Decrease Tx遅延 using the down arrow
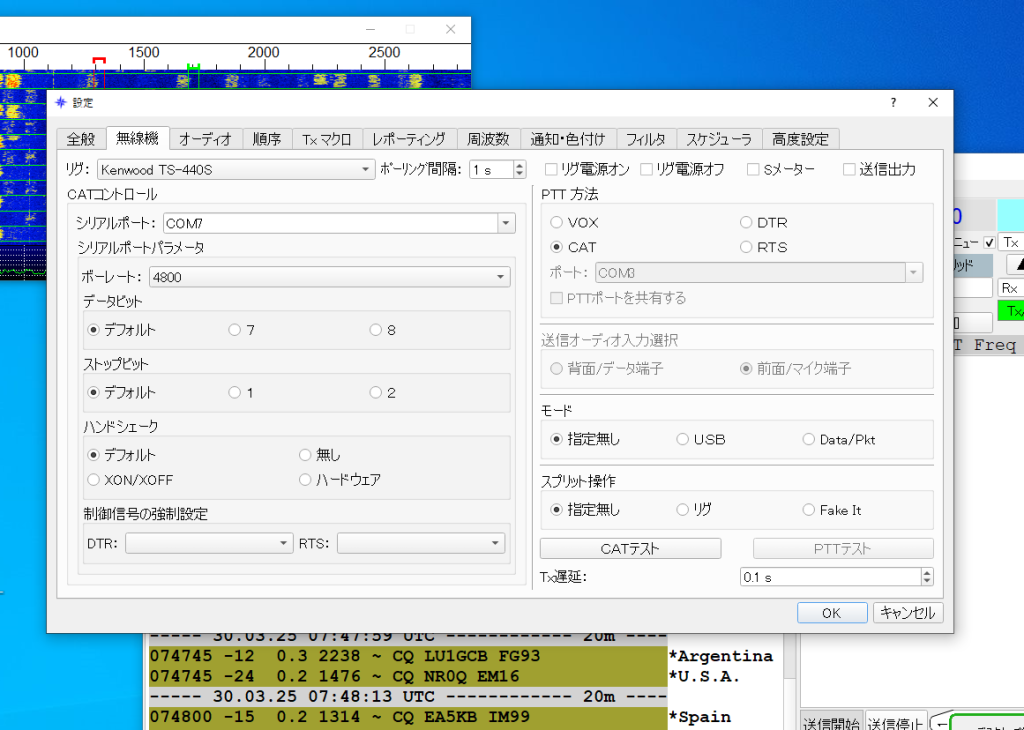 pyautogui.click(x=927, y=581)
